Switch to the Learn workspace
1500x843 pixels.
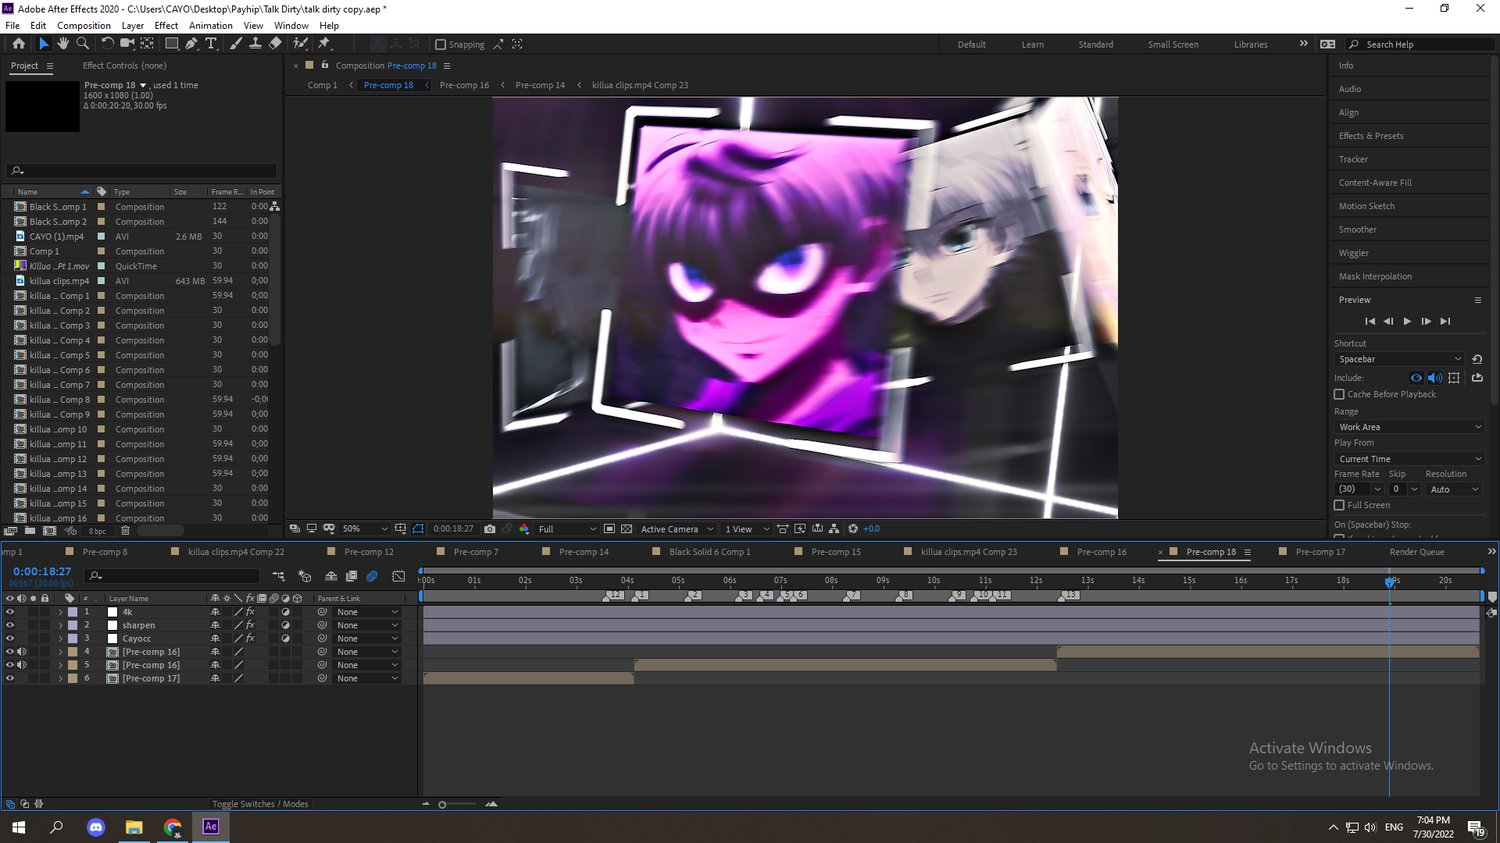1032,45
